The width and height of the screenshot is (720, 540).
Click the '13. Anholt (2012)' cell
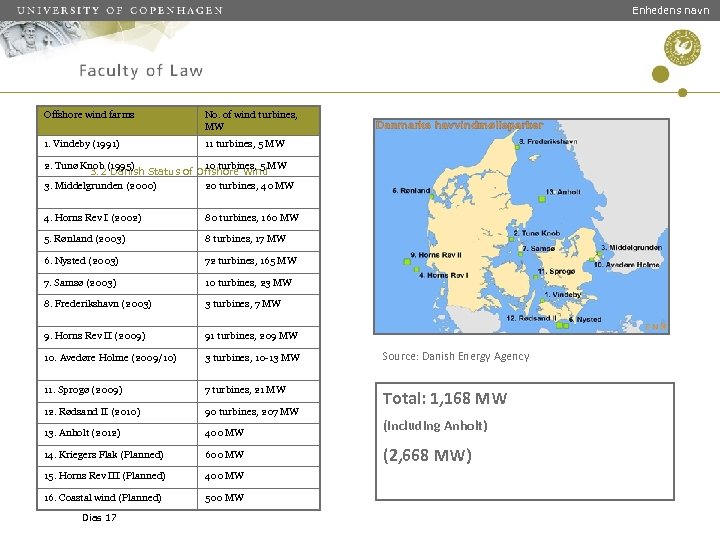(x=117, y=434)
